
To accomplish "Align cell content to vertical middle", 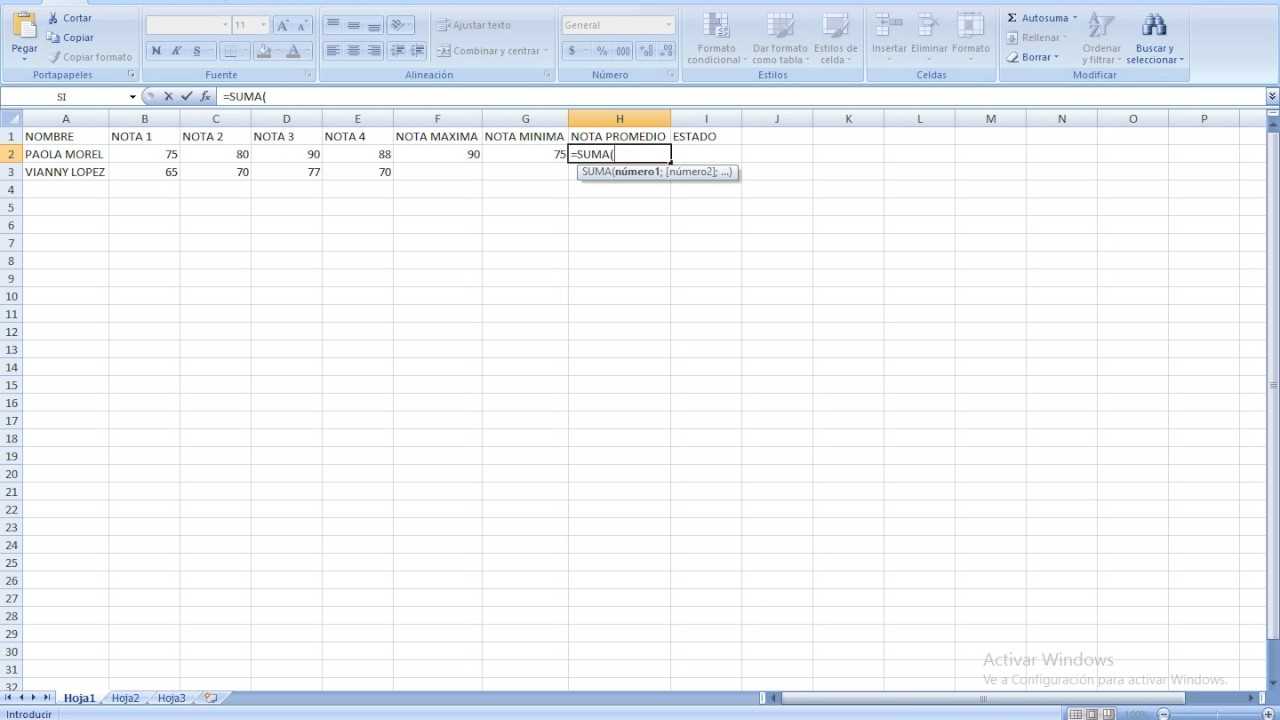I will tap(353, 25).
